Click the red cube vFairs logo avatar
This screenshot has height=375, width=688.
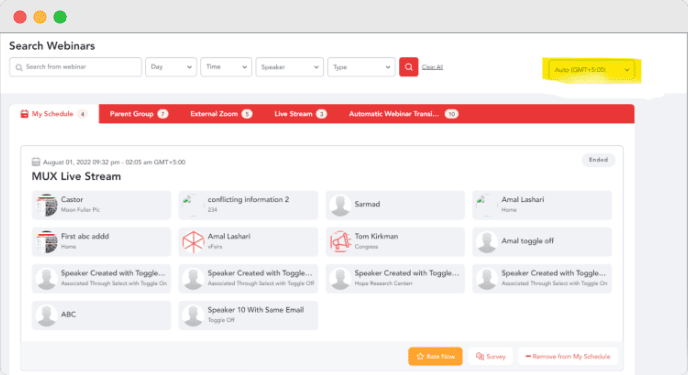click(193, 242)
